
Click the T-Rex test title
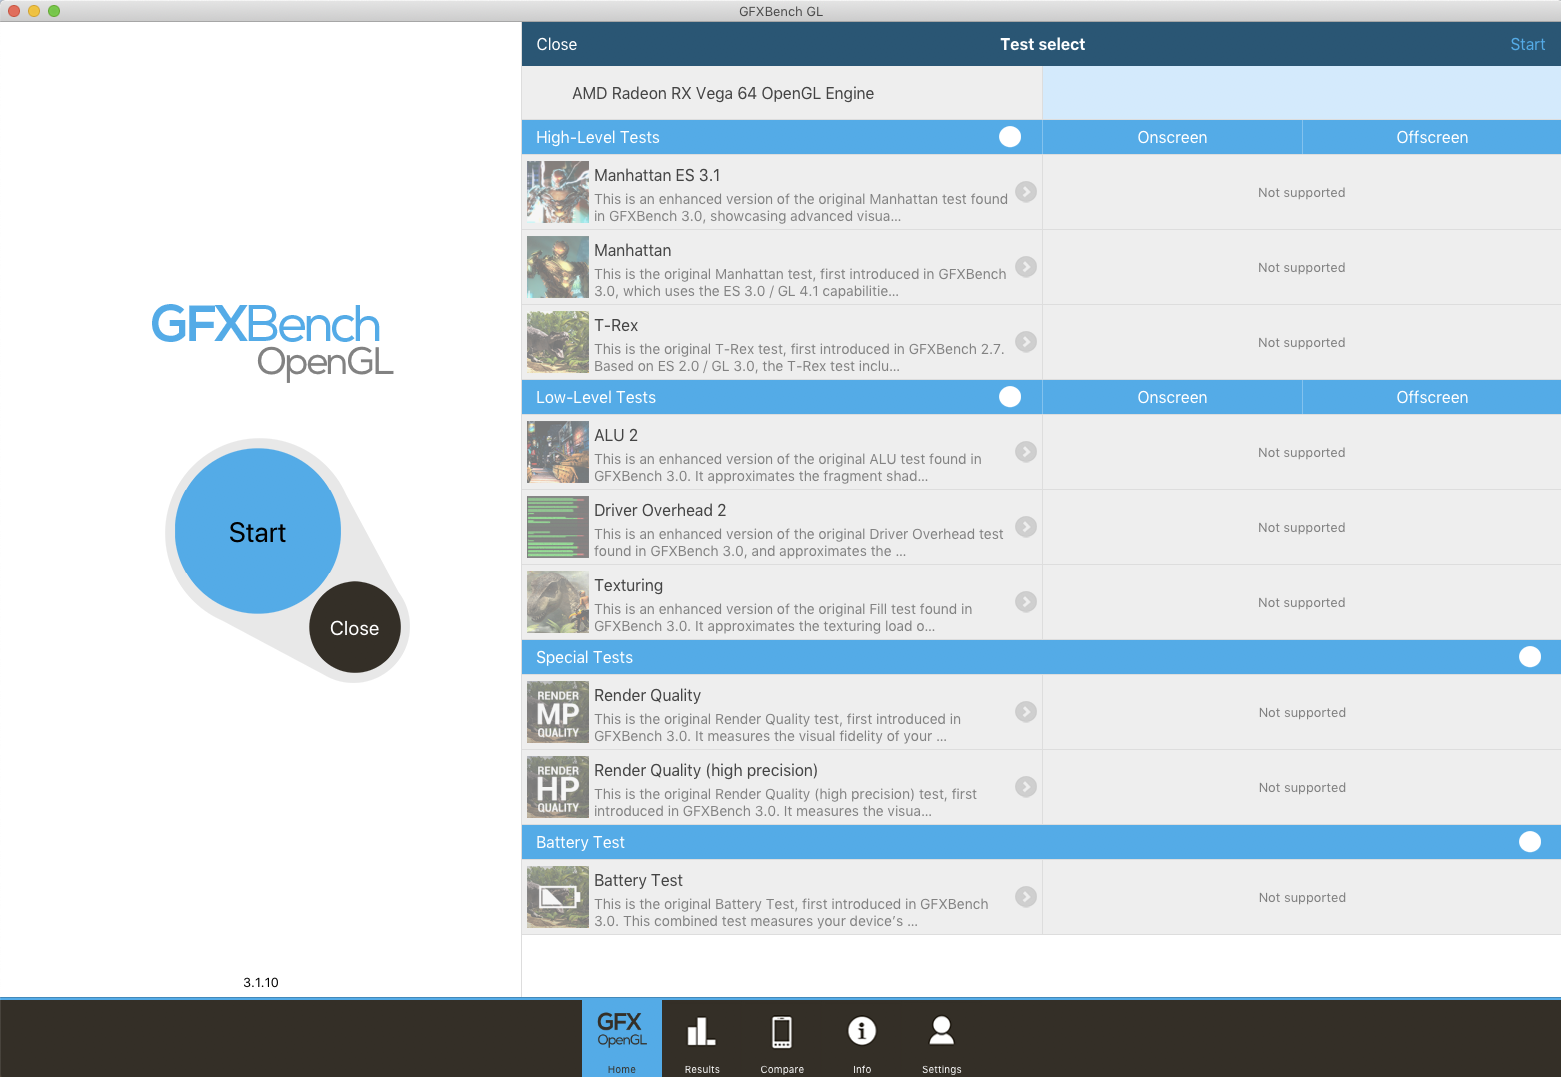click(616, 325)
